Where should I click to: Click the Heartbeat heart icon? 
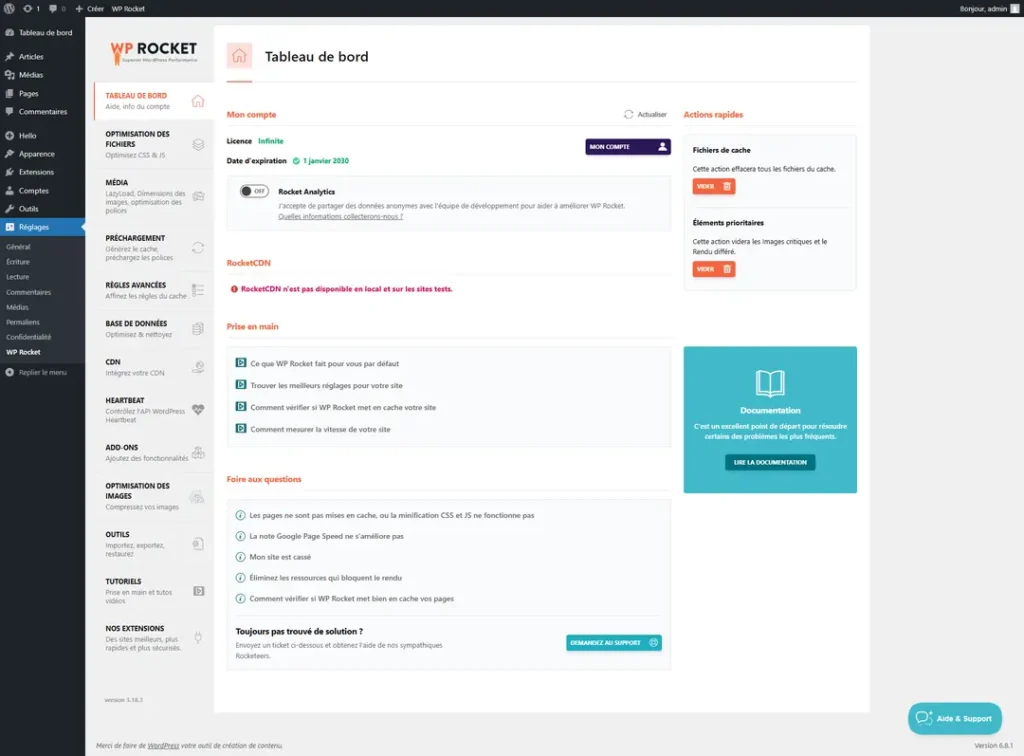pos(198,410)
